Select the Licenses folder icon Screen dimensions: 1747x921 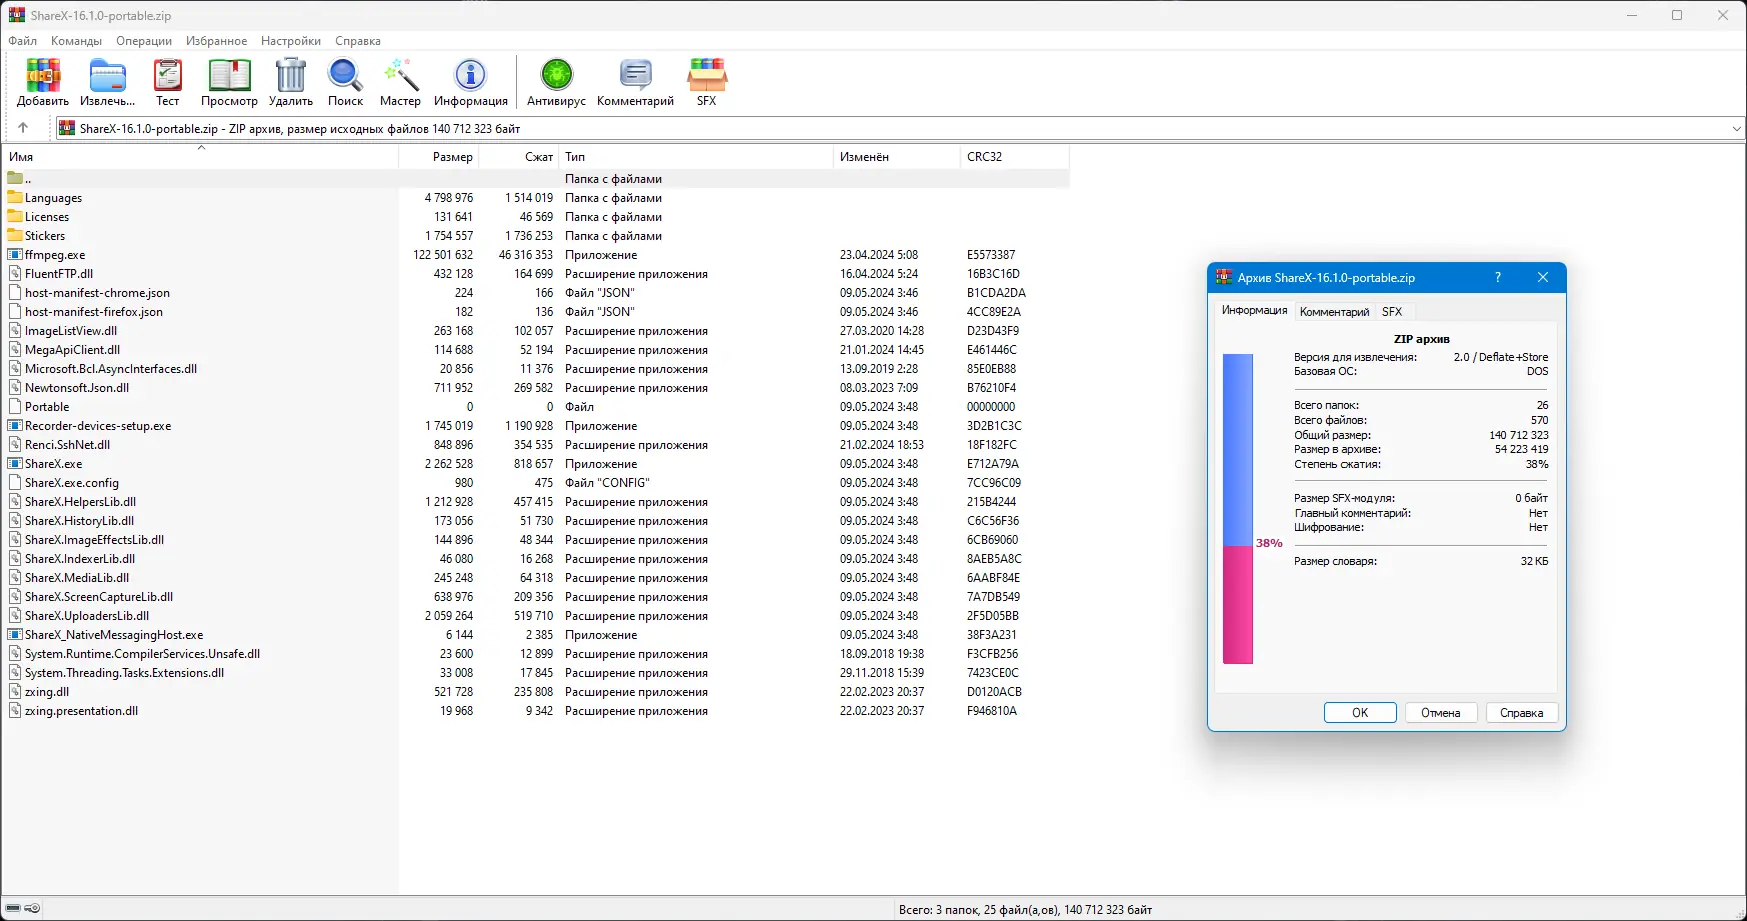[x=15, y=217]
